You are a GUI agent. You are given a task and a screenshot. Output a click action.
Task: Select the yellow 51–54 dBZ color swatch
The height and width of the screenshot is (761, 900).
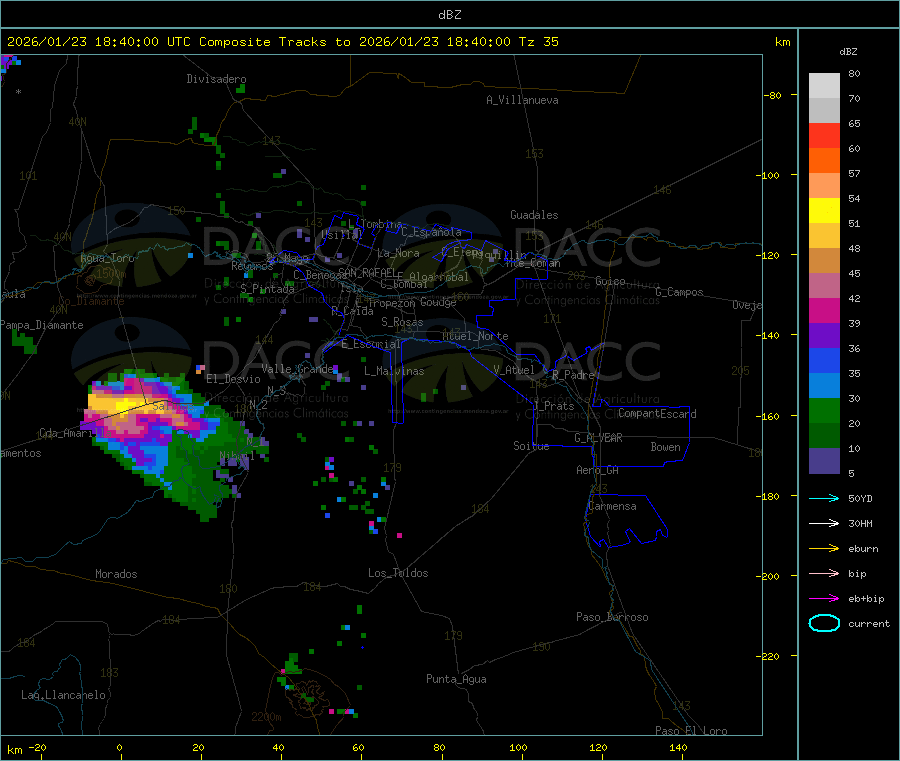(824, 211)
